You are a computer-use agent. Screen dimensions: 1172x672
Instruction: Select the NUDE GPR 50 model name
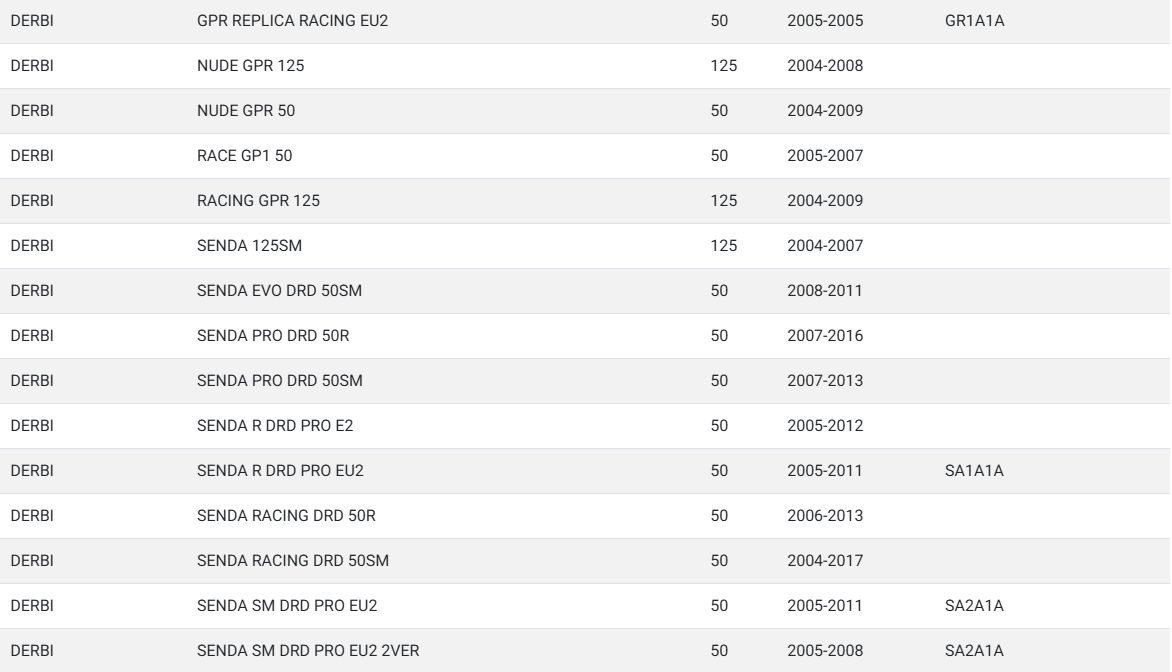[x=246, y=111]
